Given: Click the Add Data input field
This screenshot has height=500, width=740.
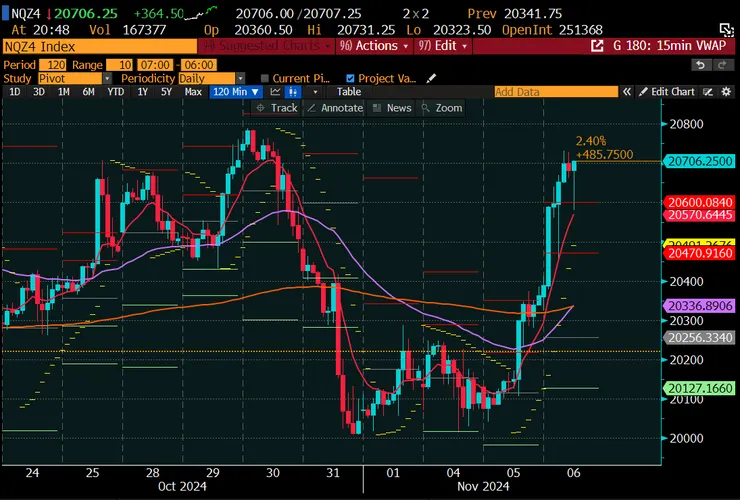Looking at the screenshot, I should point(556,92).
